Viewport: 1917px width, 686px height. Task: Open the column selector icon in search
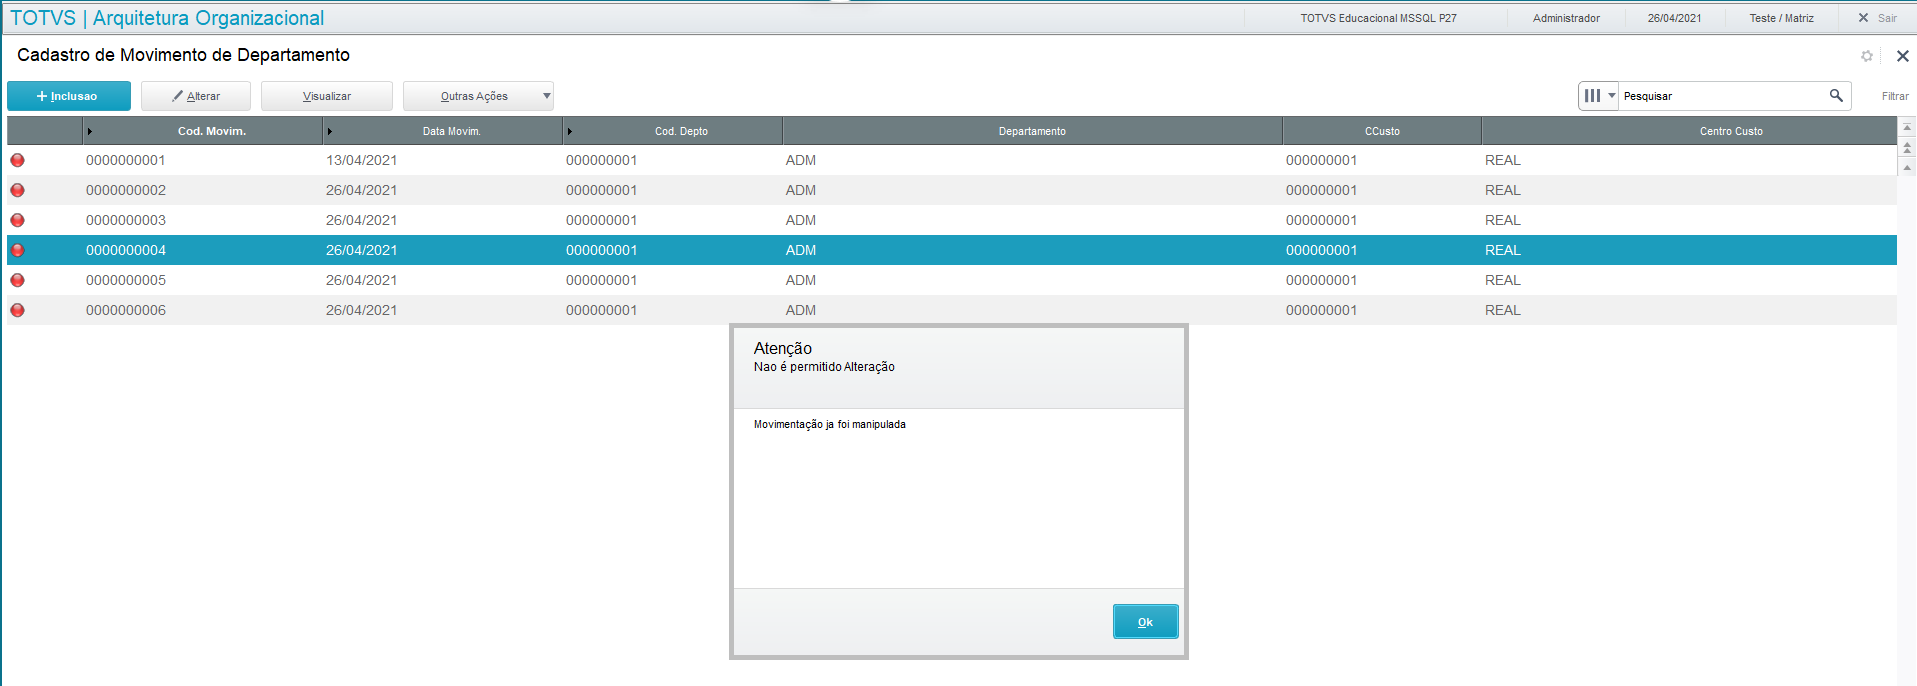[x=1598, y=96]
